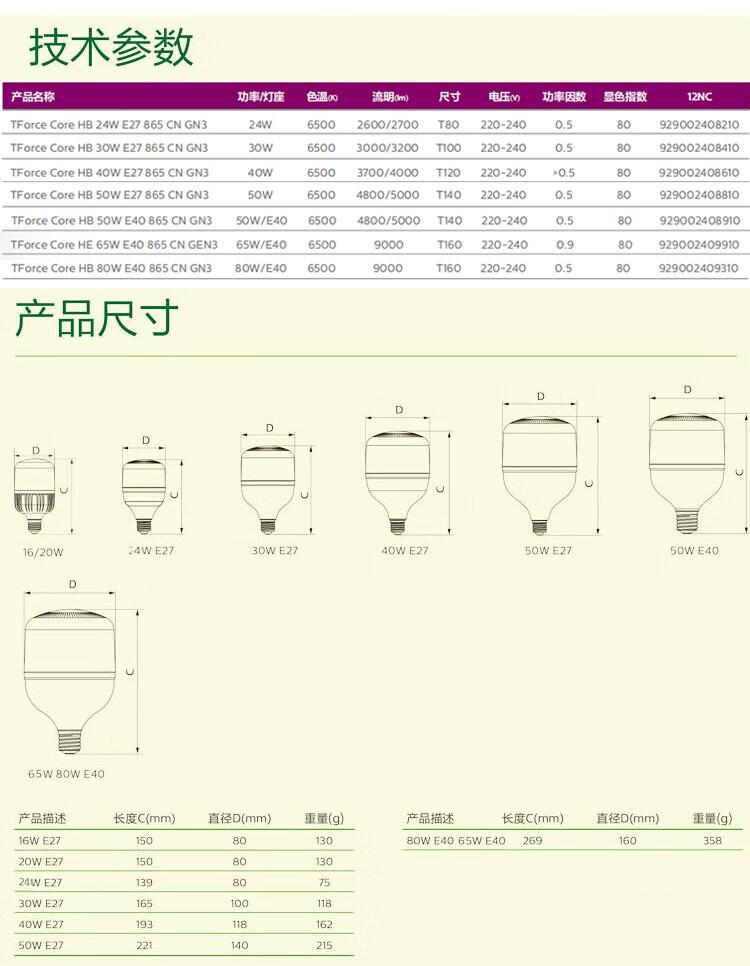The width and height of the screenshot is (750, 966).
Task: Select the 产品尺寸 section heading
Action: click(97, 318)
